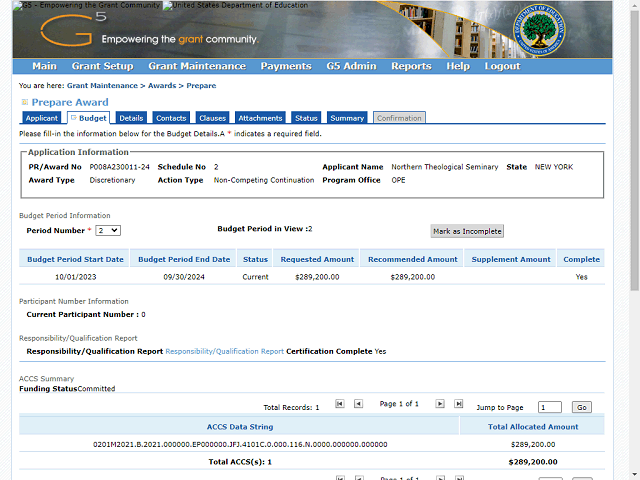
Task: Click the scrollbar down arrow
Action: (633, 473)
